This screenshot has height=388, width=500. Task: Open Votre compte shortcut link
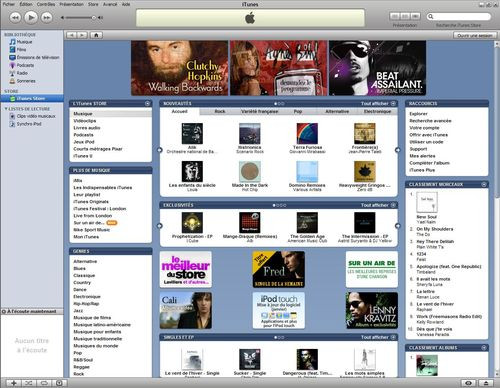[424, 128]
